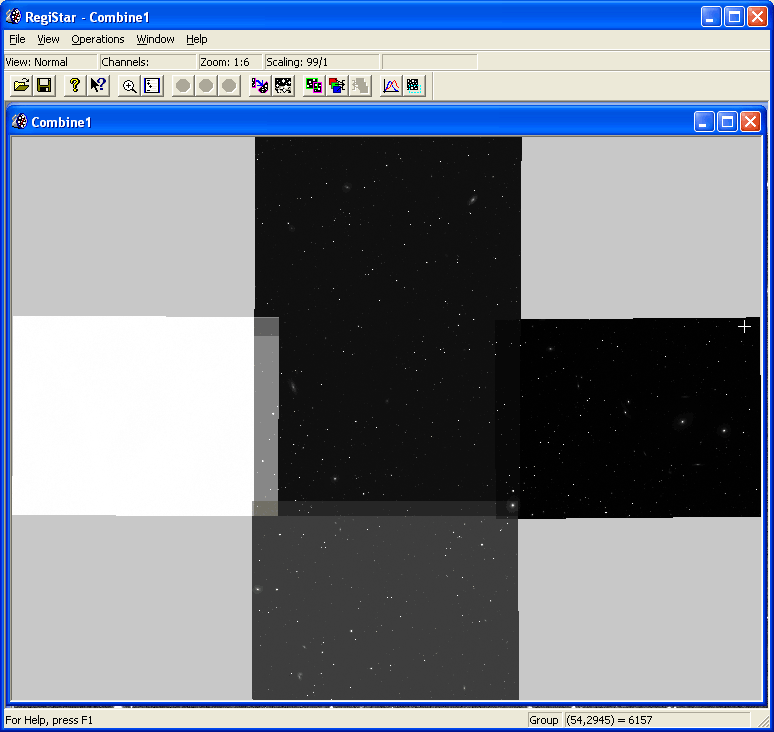The image size is (774, 732).
Task: Click the last toolbar icon with dotted grid
Action: coord(414,86)
